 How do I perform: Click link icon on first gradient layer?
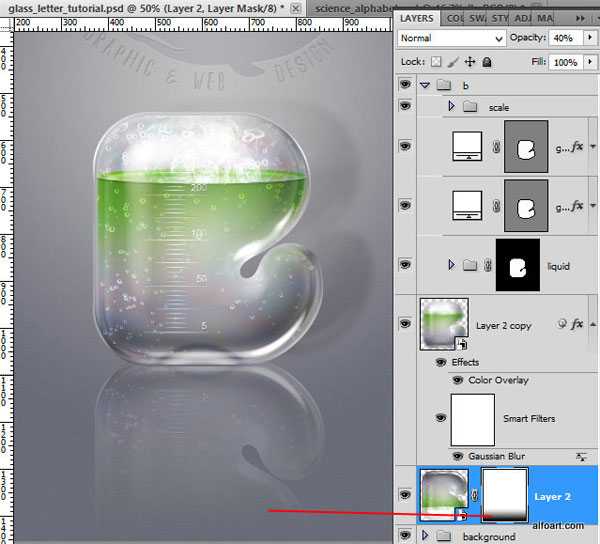(496, 147)
